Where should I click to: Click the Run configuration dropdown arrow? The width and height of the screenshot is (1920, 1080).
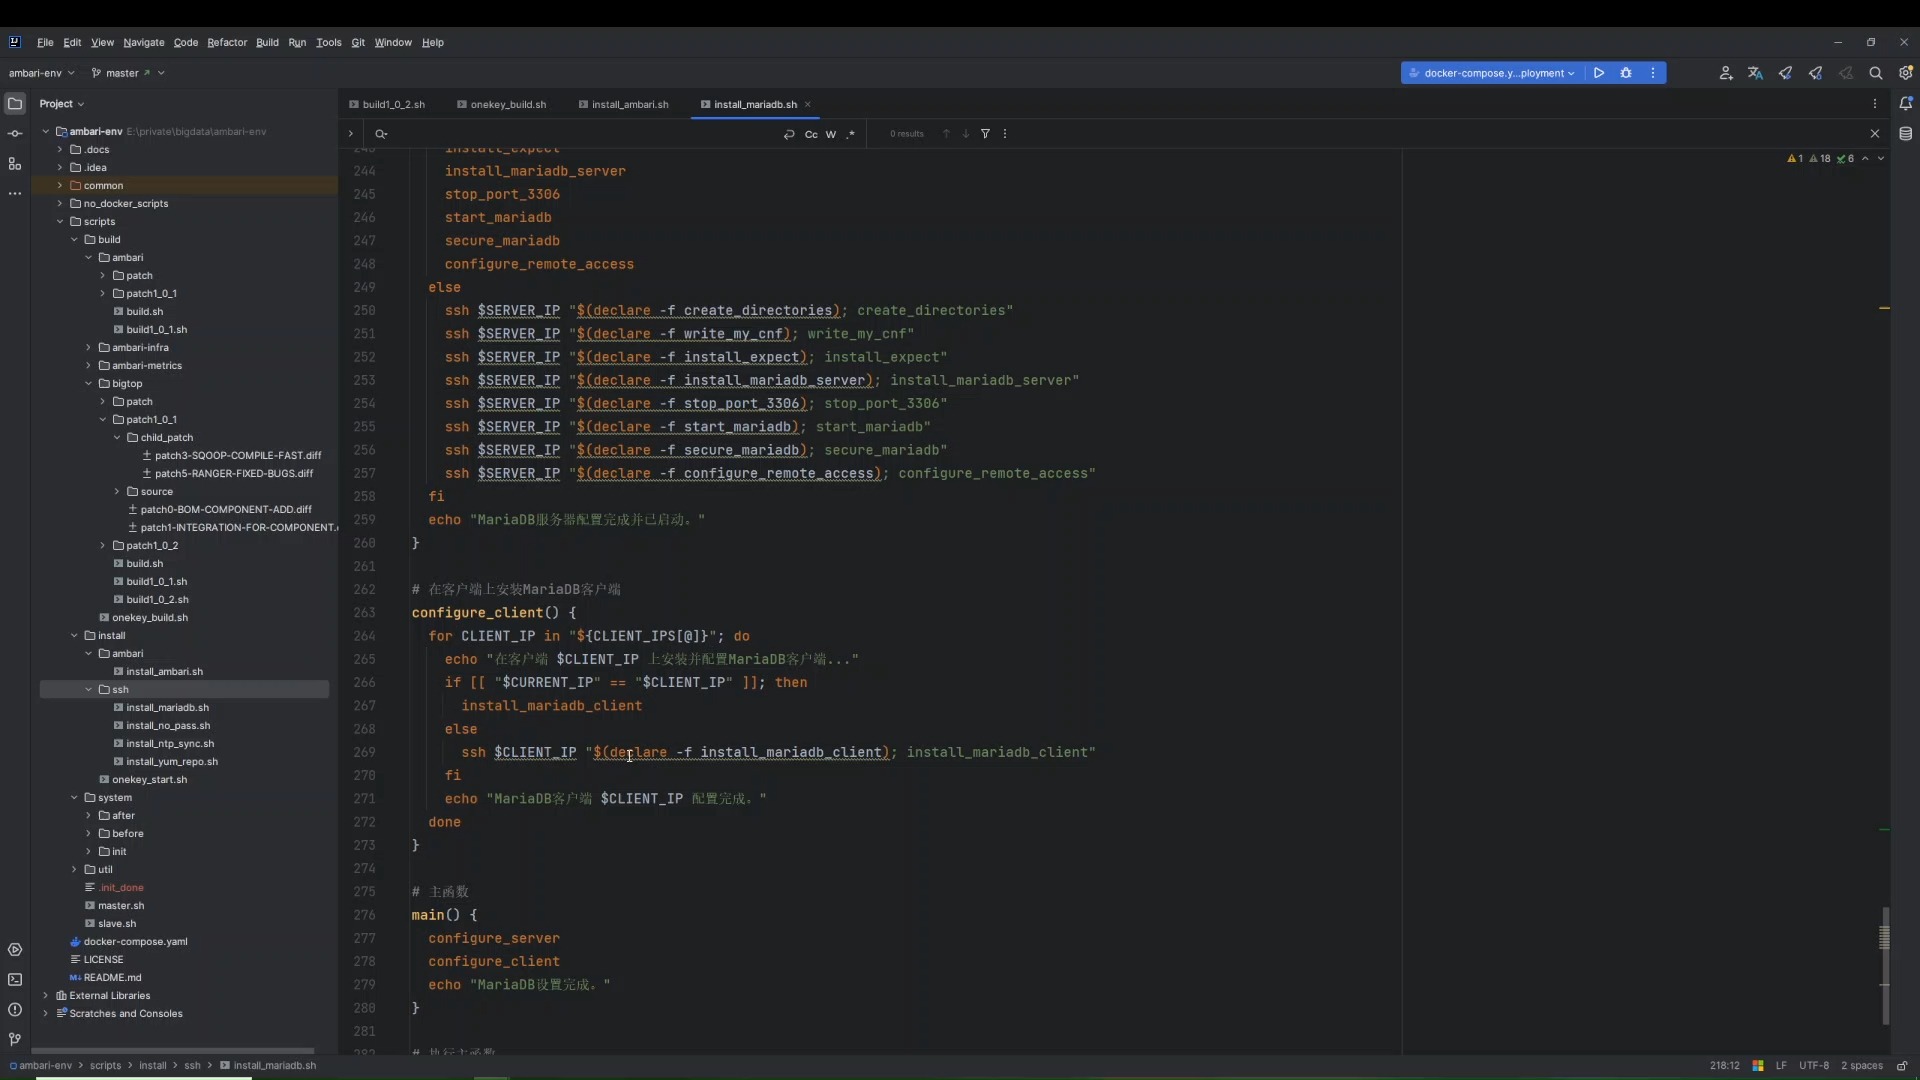(x=1571, y=73)
